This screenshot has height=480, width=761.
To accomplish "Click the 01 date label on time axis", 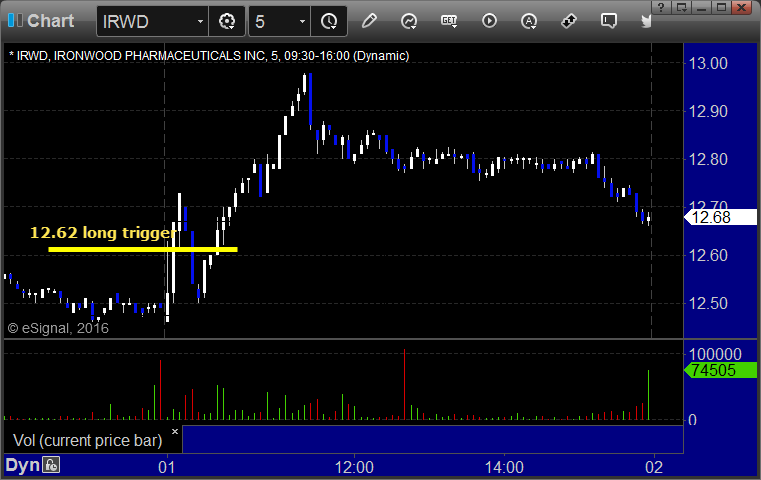I will pyautogui.click(x=166, y=467).
